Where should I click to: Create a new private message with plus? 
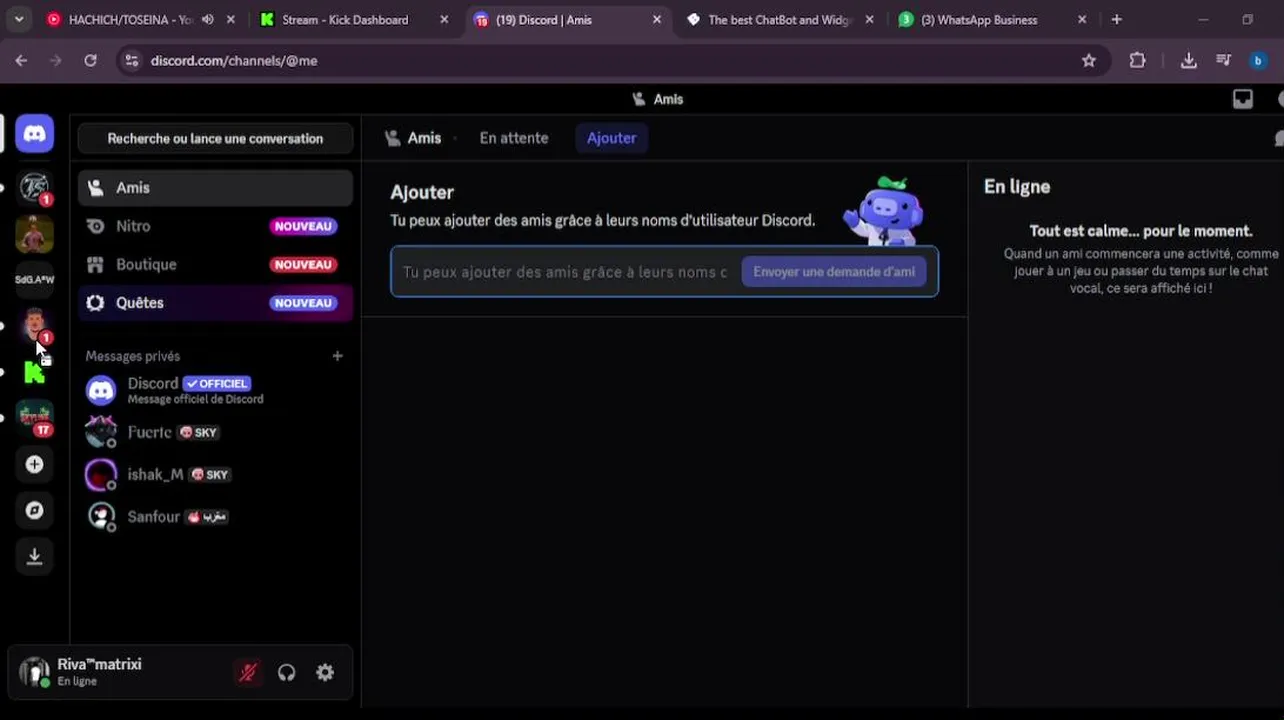coord(337,356)
